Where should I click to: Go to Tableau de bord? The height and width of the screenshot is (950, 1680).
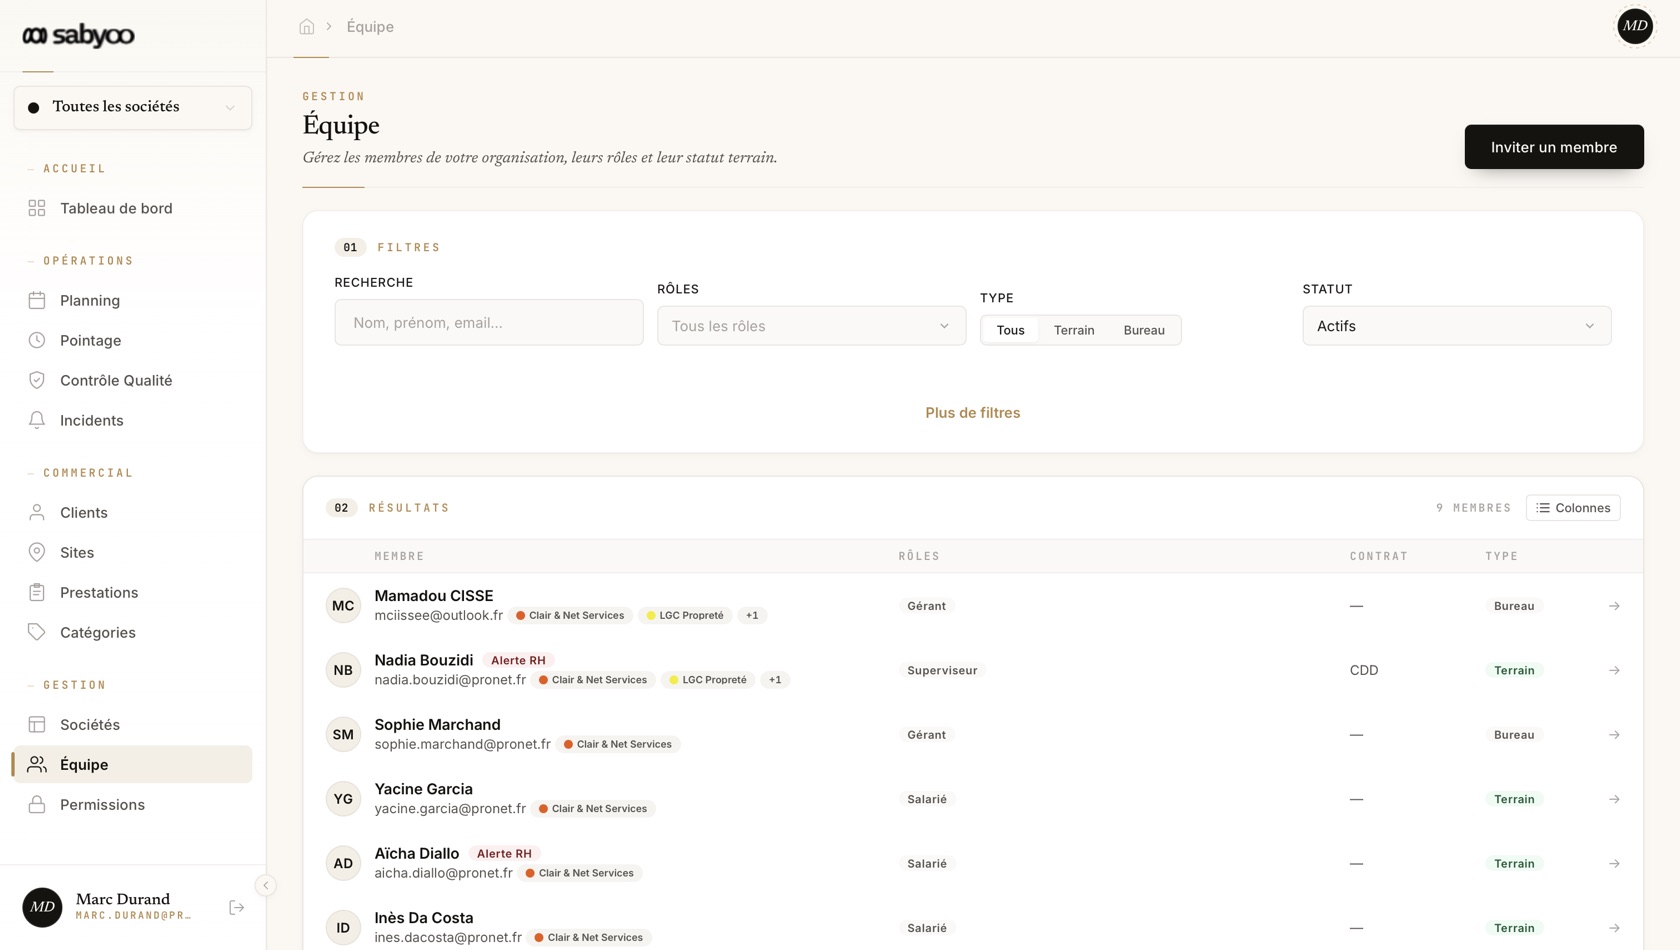(x=133, y=208)
